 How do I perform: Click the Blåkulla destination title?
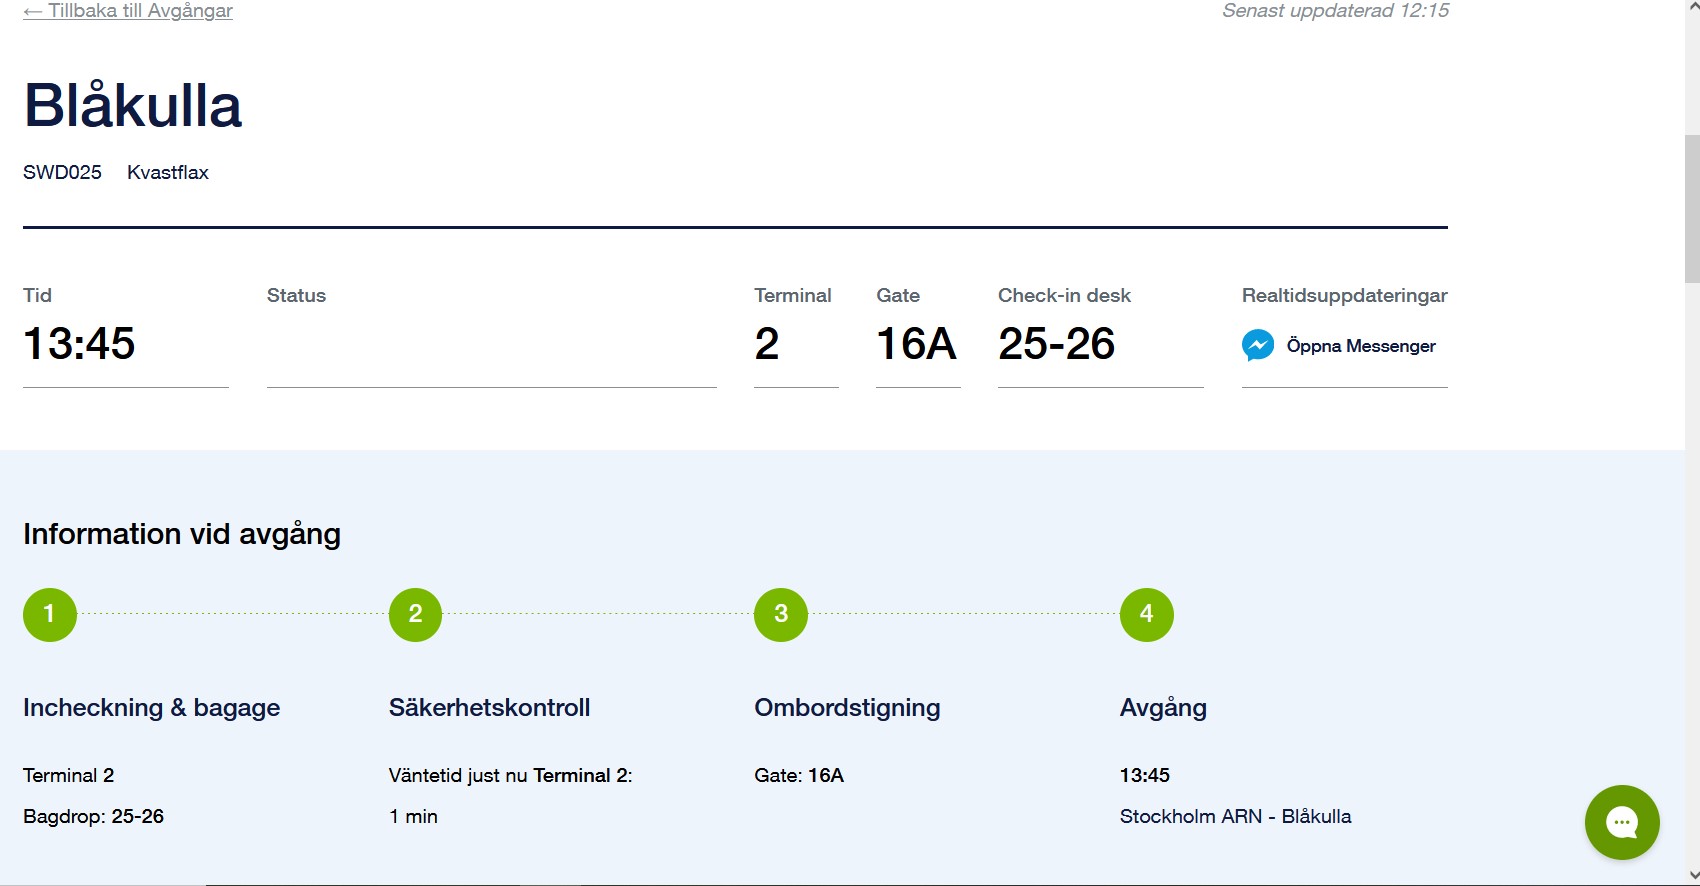133,106
